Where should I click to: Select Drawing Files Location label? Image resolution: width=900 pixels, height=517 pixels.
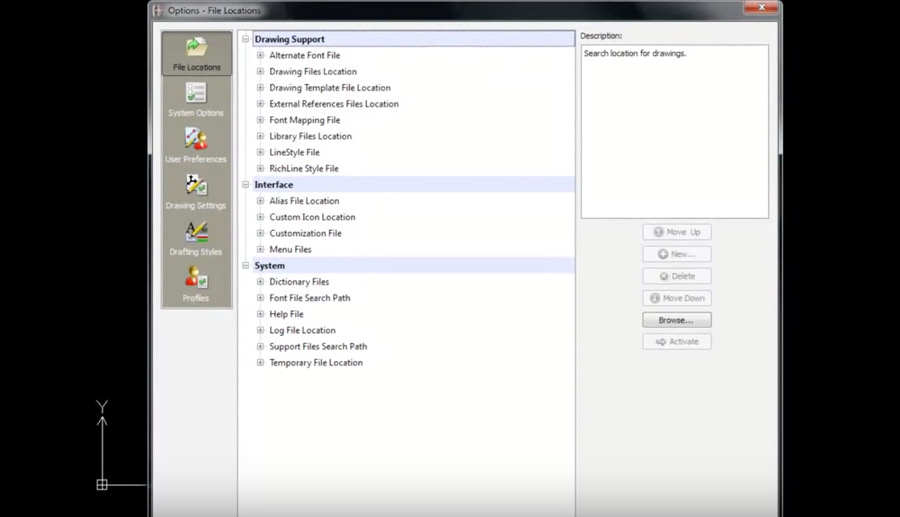313,71
